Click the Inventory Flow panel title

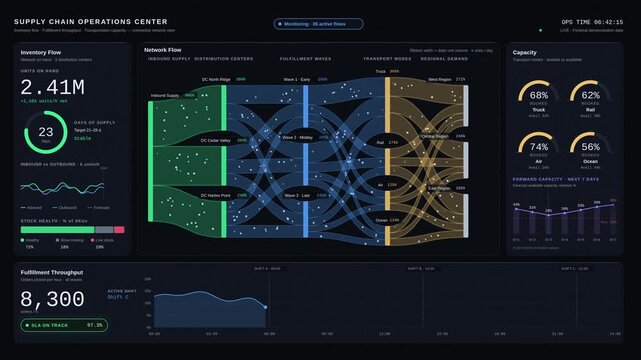point(41,52)
